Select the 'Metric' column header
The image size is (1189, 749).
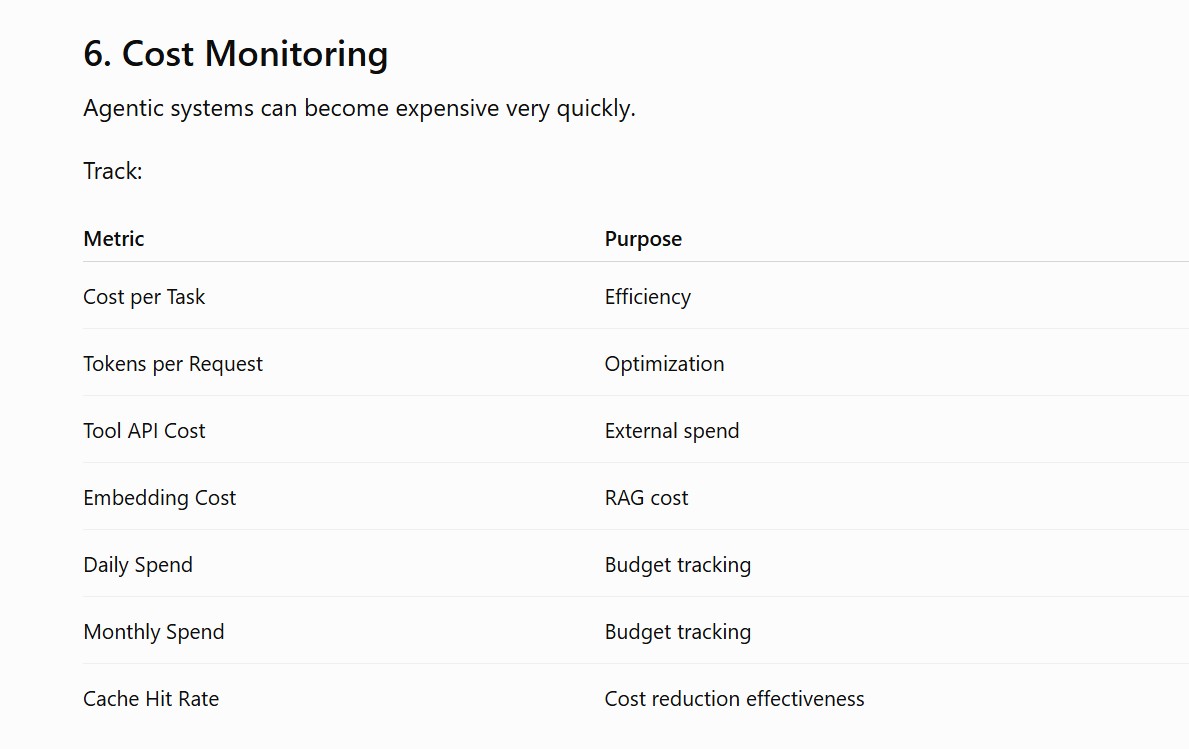114,239
